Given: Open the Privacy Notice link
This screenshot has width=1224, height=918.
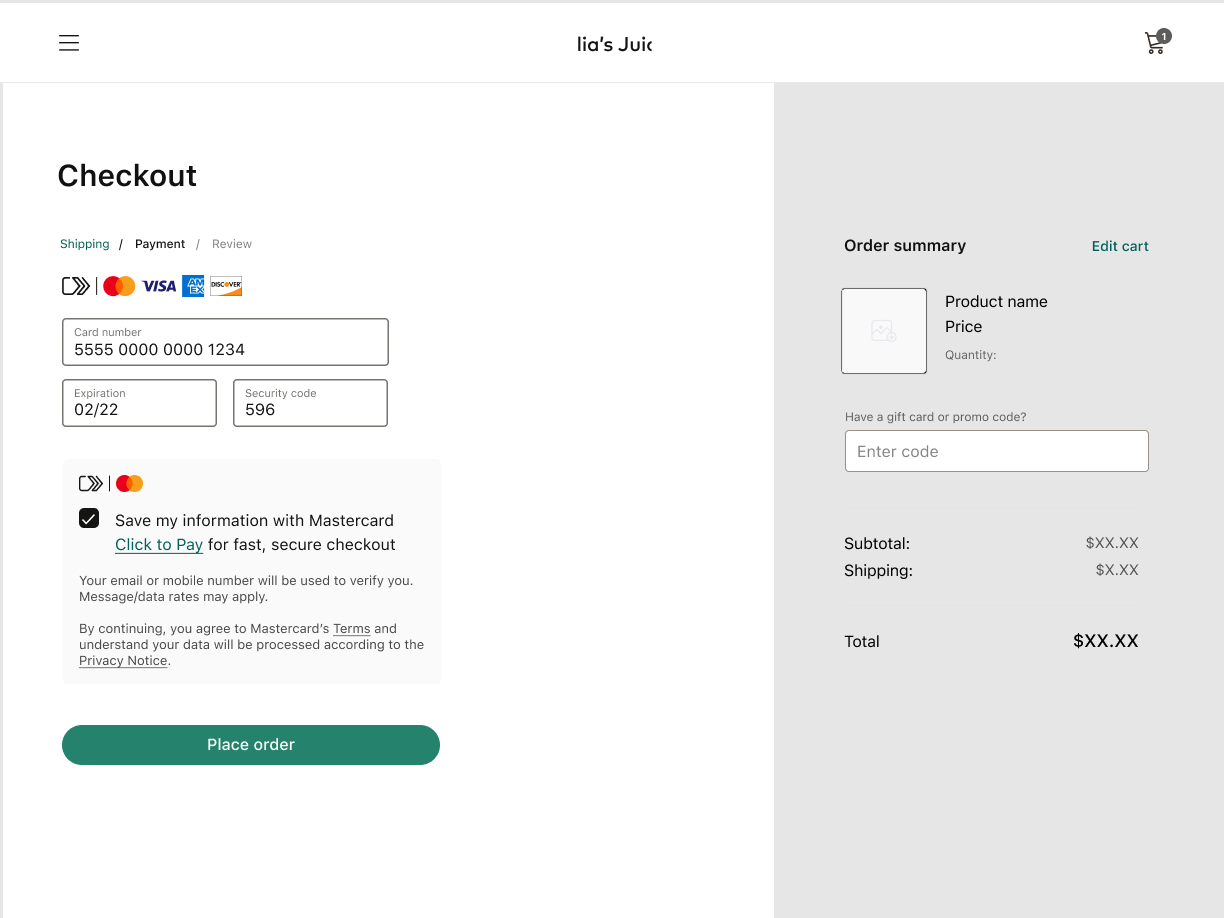Looking at the screenshot, I should click(123, 661).
